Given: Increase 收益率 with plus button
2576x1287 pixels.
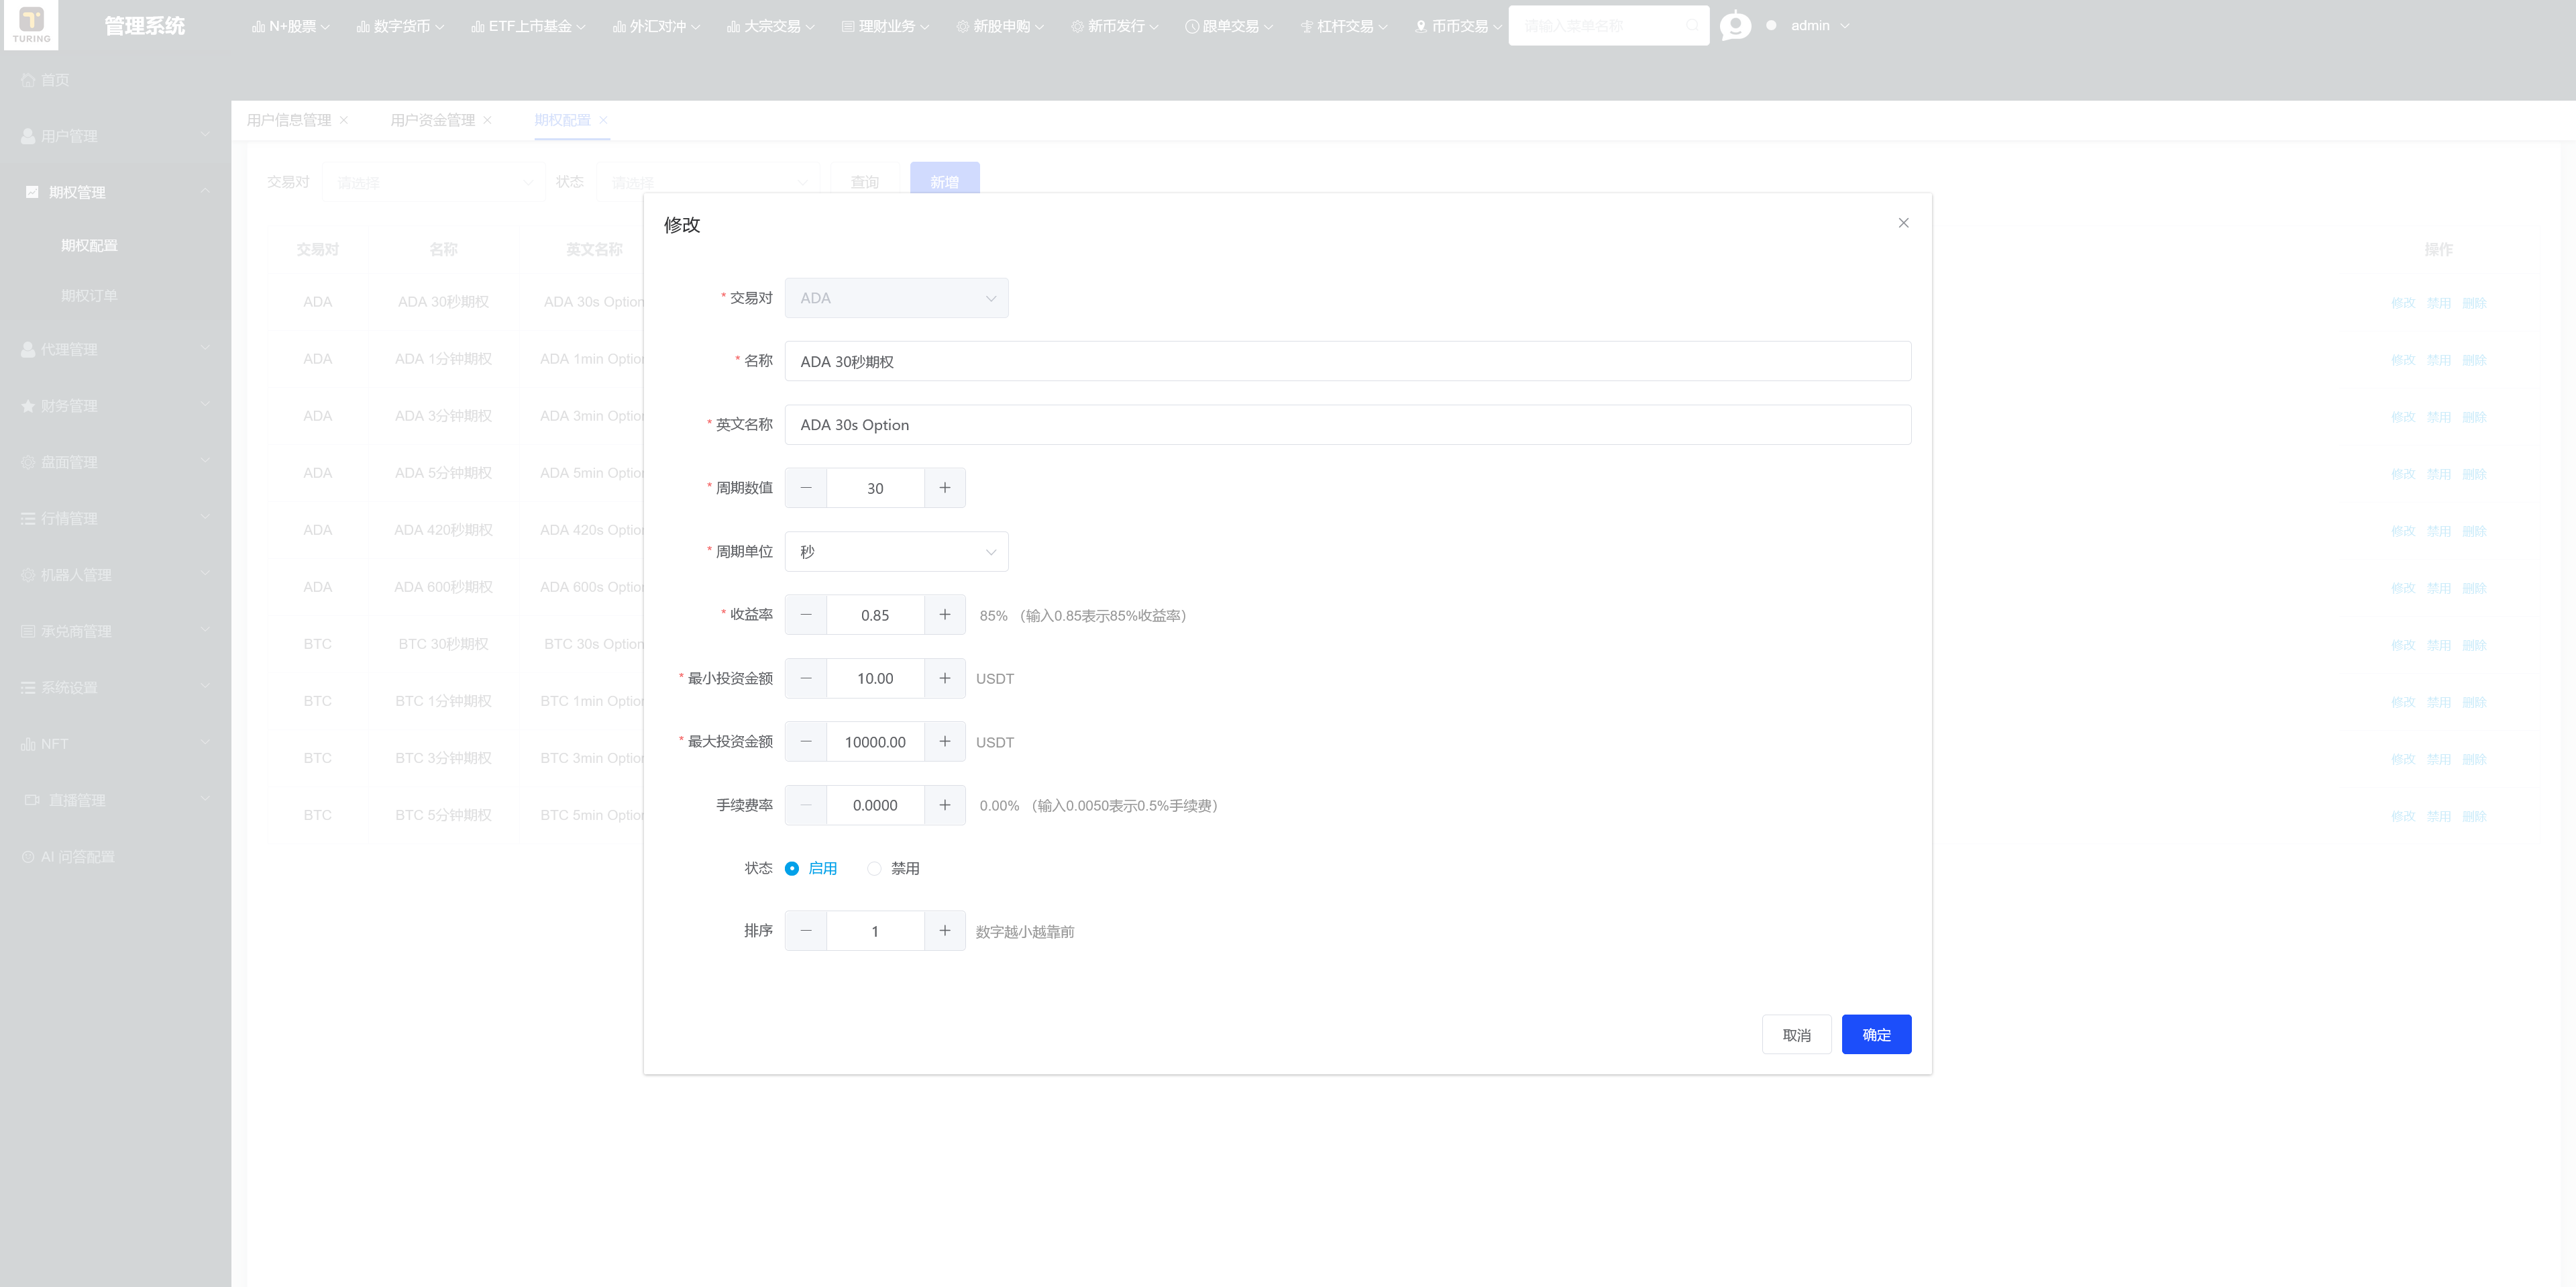Looking at the screenshot, I should (x=945, y=615).
